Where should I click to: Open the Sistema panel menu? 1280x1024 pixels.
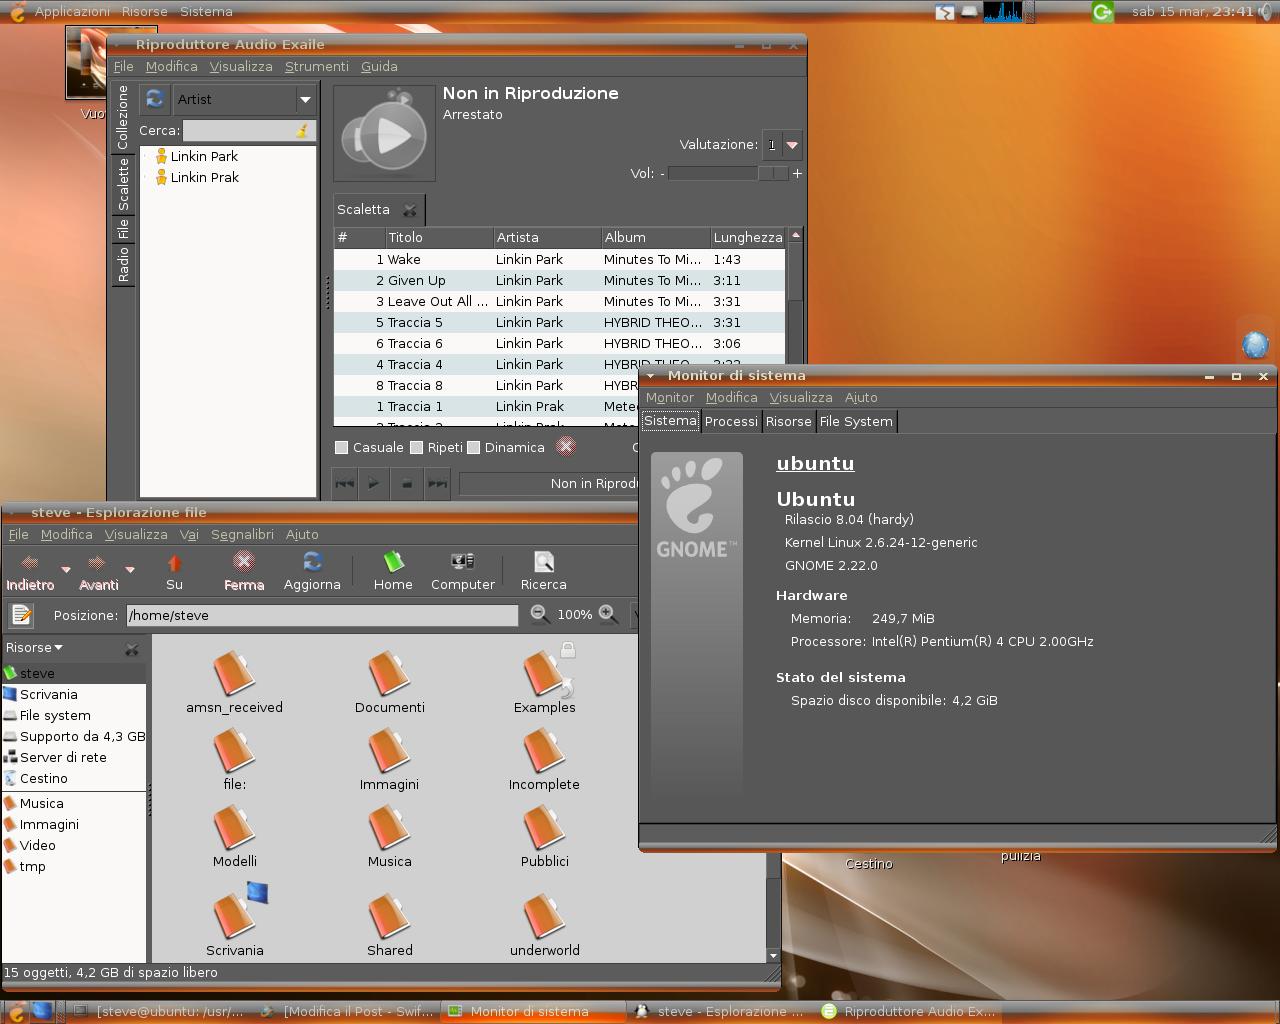coord(206,12)
